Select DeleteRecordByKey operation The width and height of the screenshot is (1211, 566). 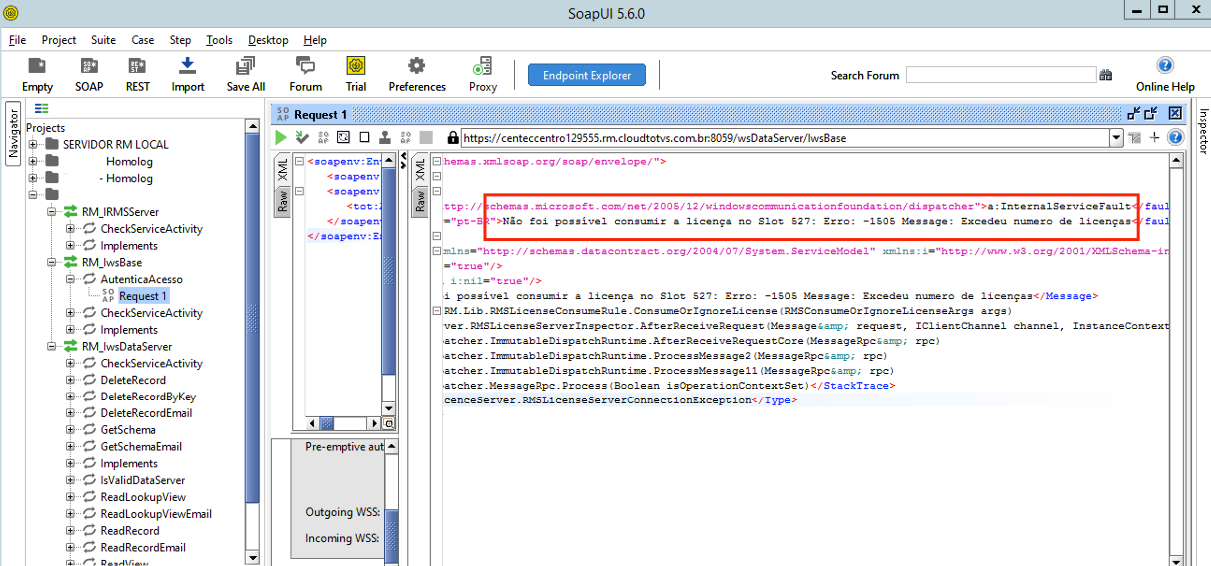click(x=148, y=397)
